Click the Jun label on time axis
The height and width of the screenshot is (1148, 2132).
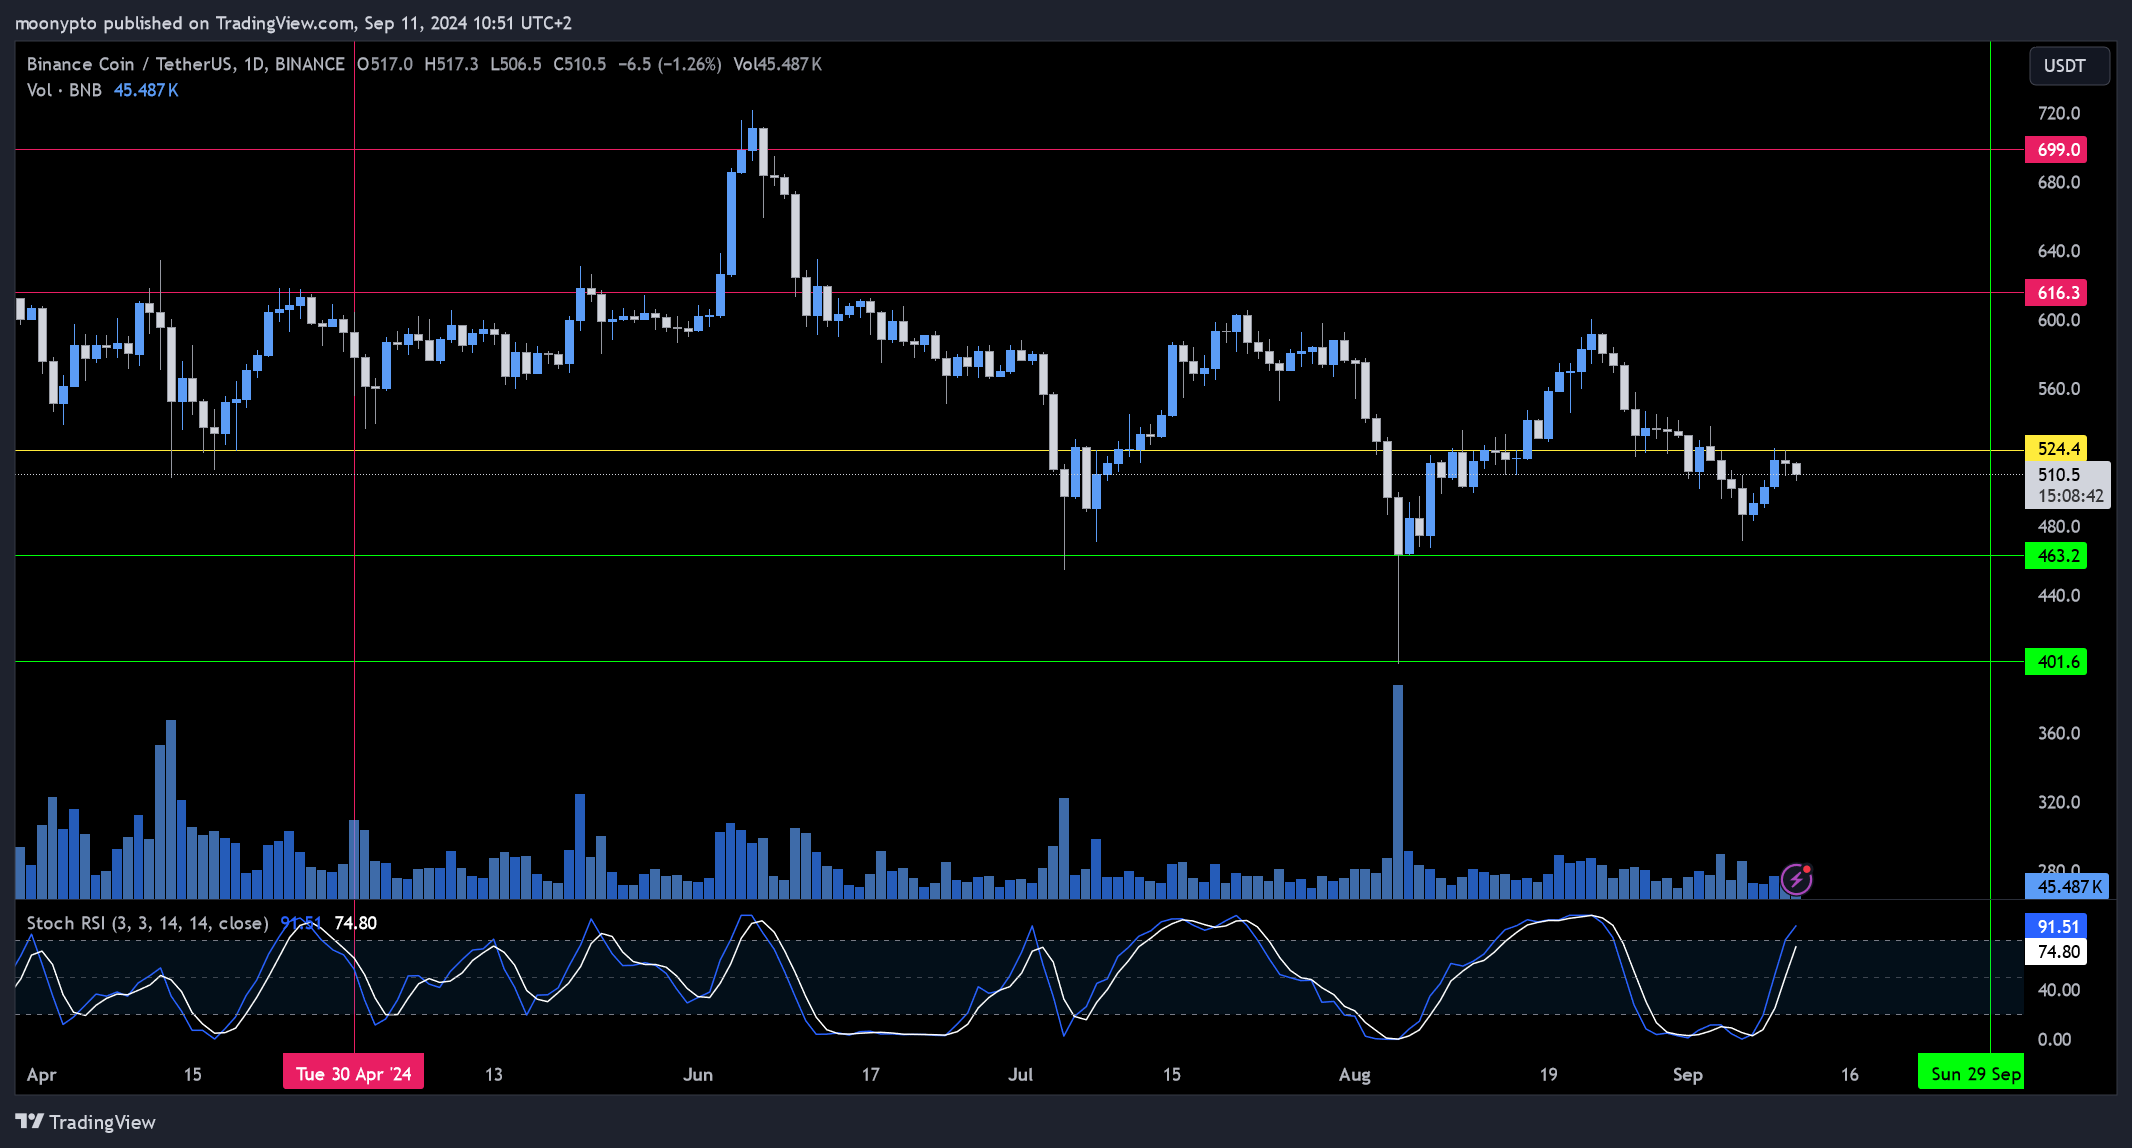(697, 1074)
